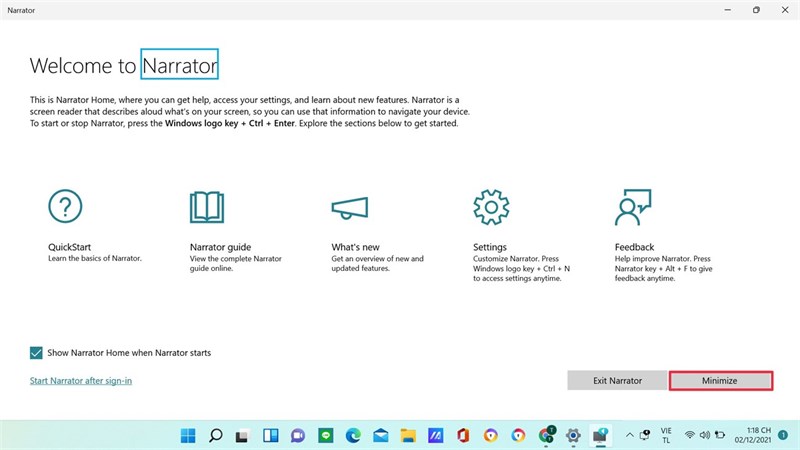This screenshot has height=450, width=800.
Task: Open taskbar Search magnifier
Action: tap(216, 435)
